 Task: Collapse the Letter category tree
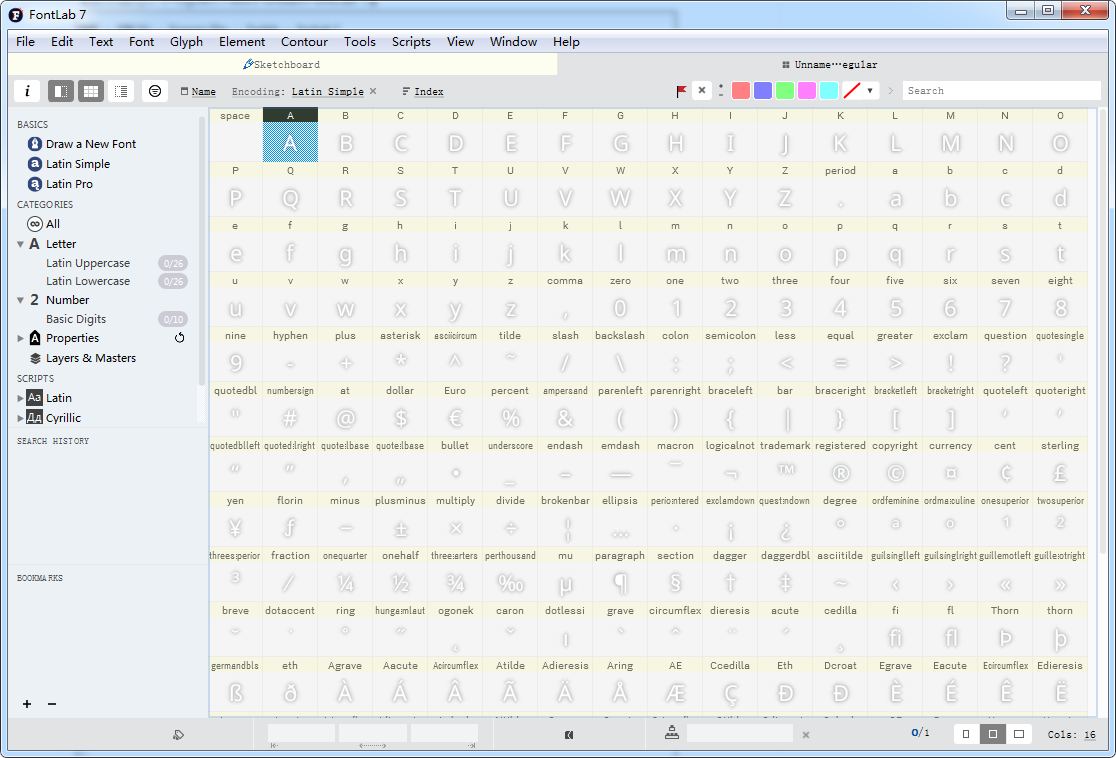point(20,244)
